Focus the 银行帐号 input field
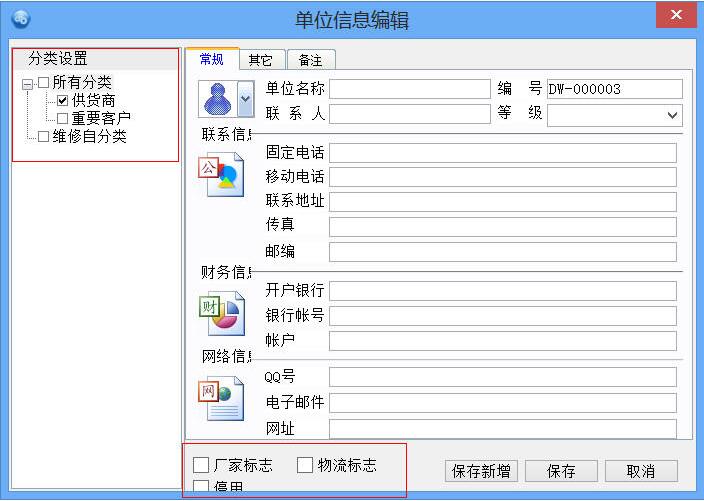The width and height of the screenshot is (704, 501). point(503,316)
